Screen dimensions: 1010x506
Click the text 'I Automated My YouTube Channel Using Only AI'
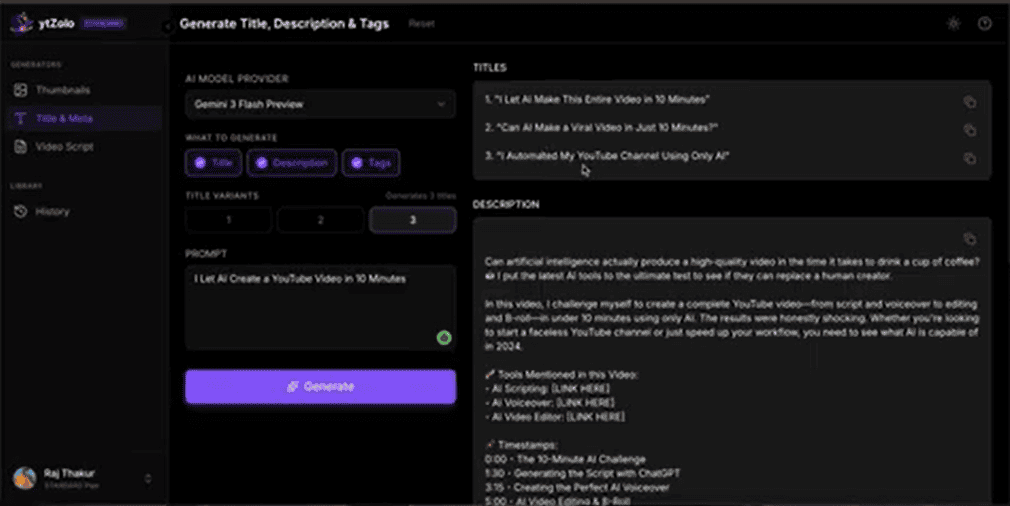(612, 156)
